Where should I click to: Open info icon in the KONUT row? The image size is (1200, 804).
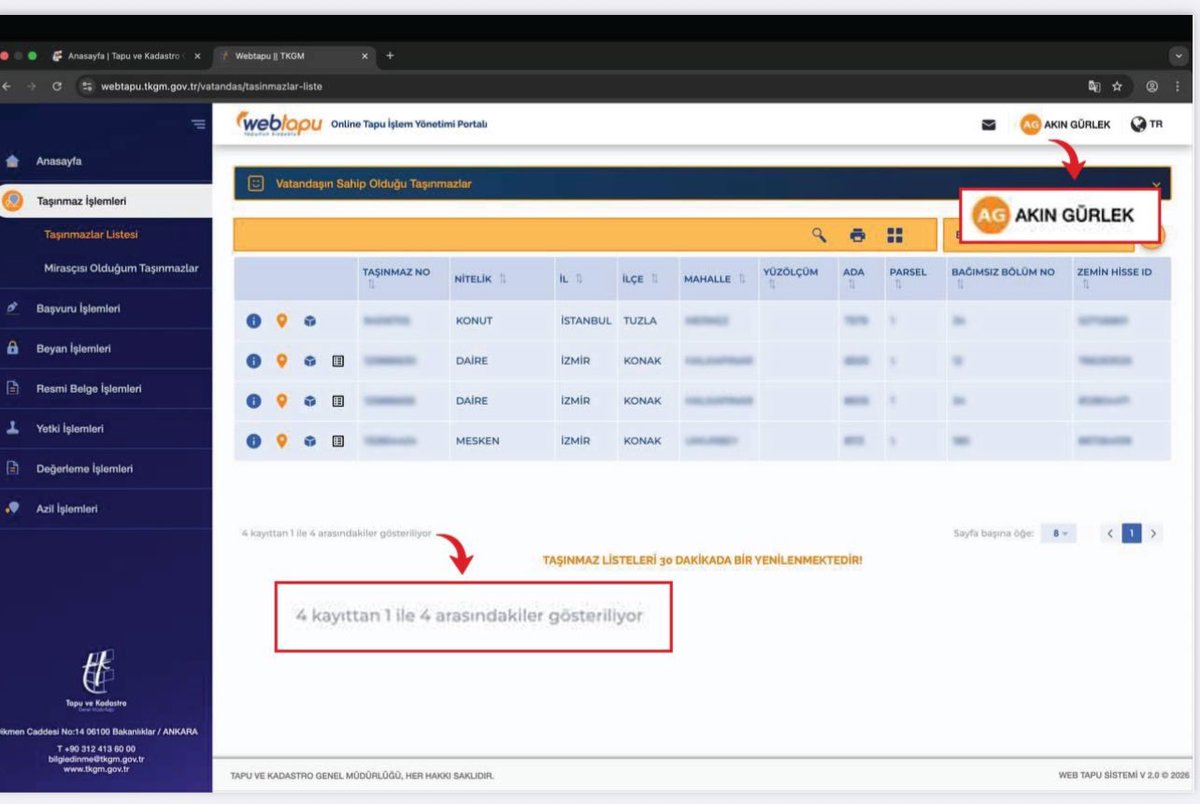(254, 321)
